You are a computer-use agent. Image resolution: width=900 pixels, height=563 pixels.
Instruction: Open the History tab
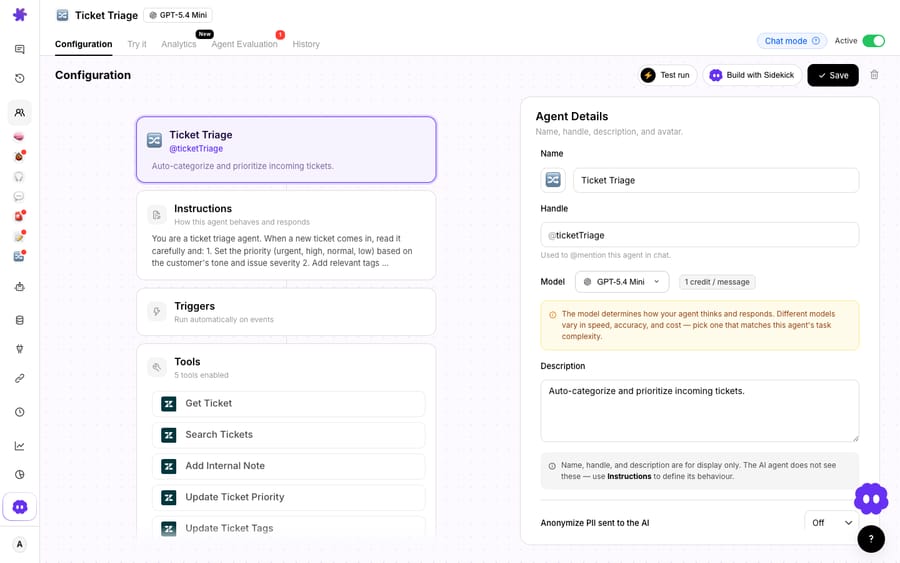coord(306,44)
